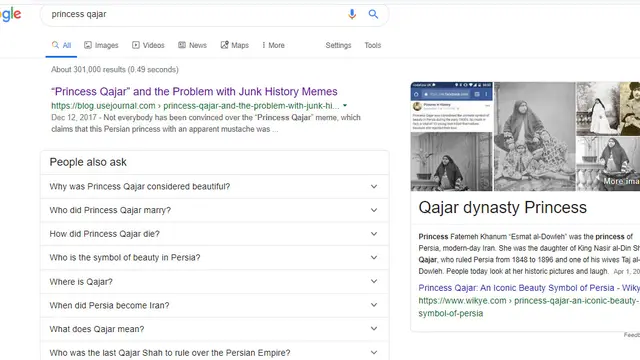Image resolution: width=640 pixels, height=360 pixels.
Task: Switch to the Videos tab
Action: pyautogui.click(x=148, y=45)
